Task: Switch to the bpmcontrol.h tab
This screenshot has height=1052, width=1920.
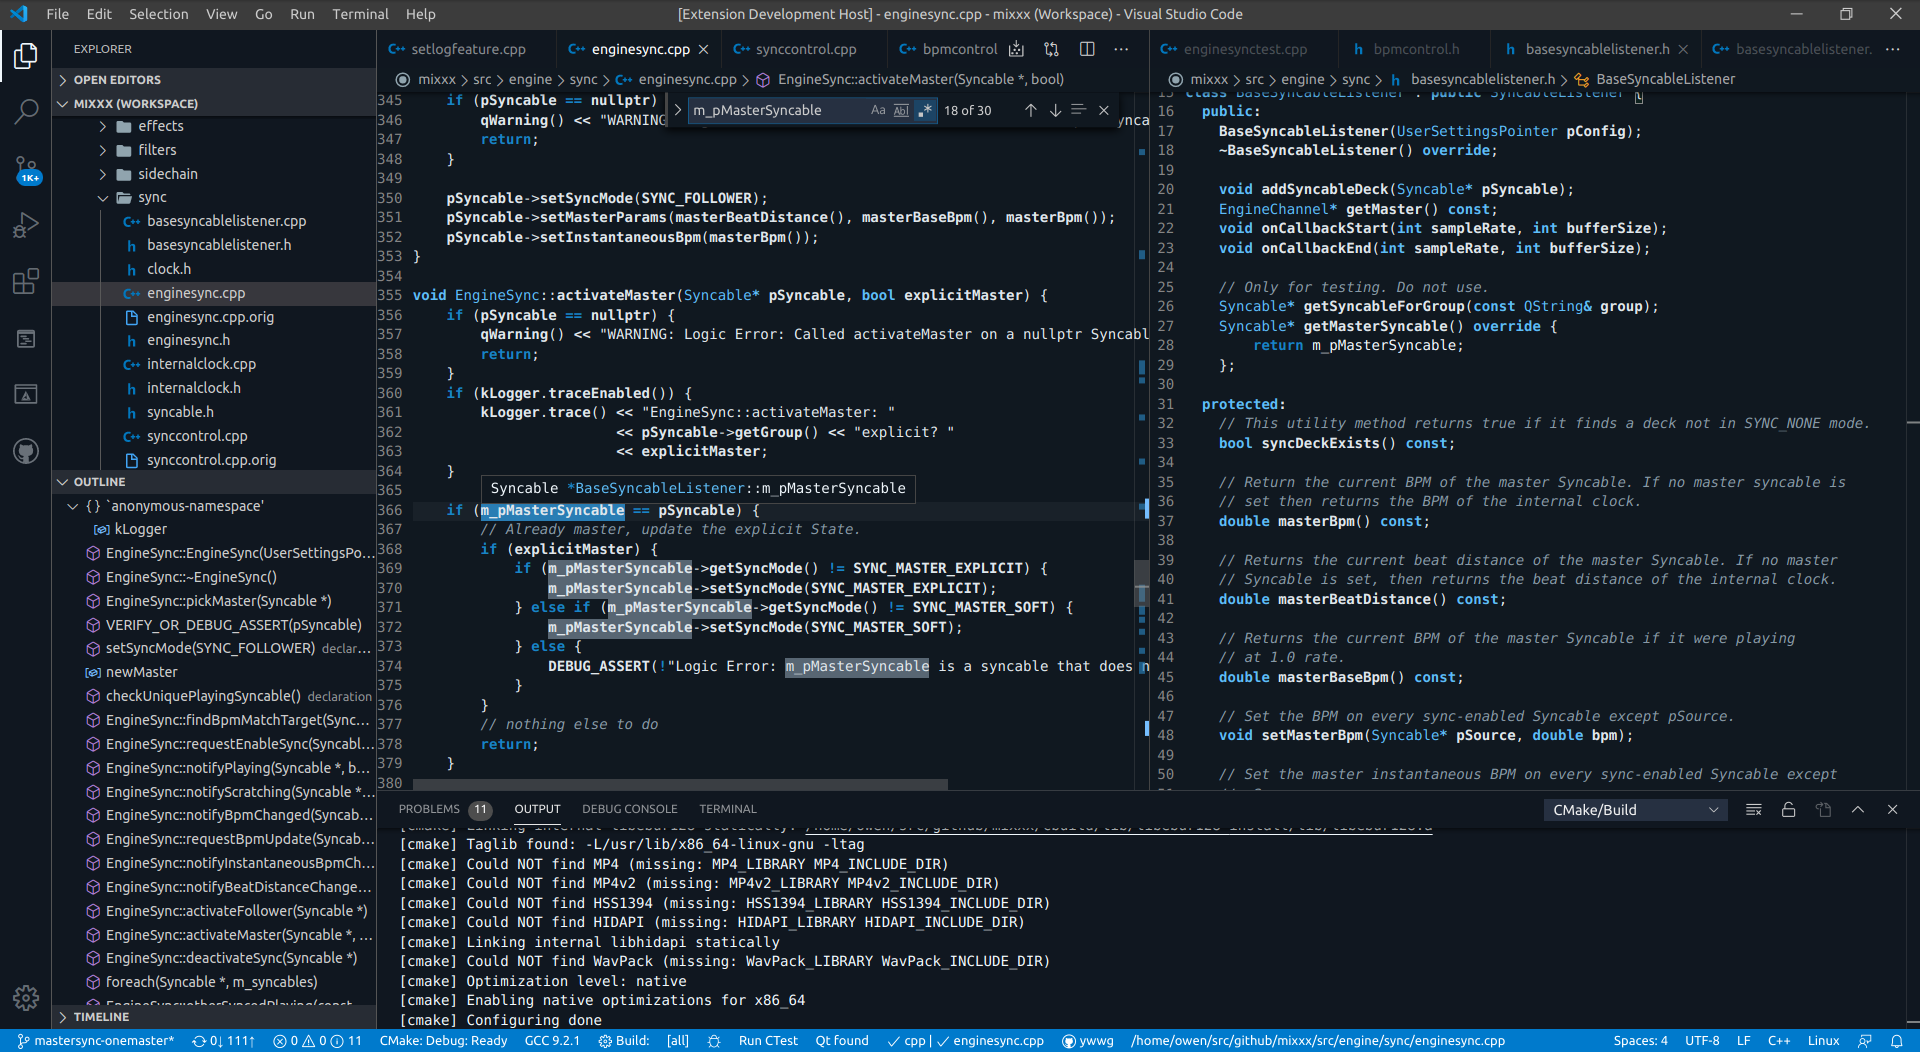Action: point(1415,49)
